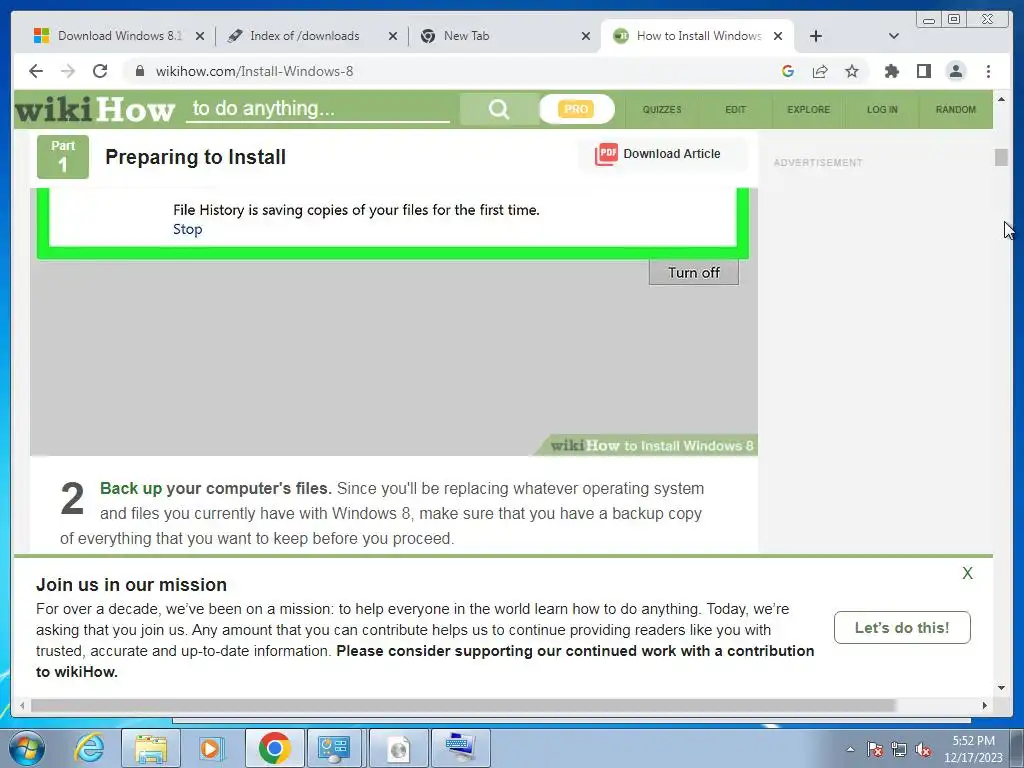Close the Index of /downloads tab
The image size is (1024, 768).
click(392, 36)
